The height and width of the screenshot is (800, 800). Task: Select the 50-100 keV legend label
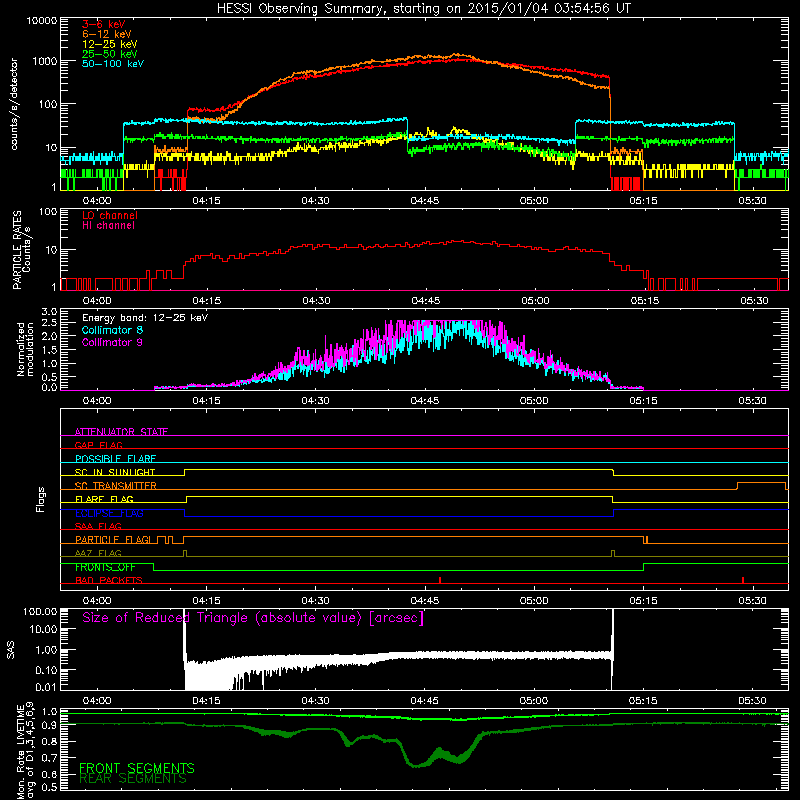coord(113,64)
